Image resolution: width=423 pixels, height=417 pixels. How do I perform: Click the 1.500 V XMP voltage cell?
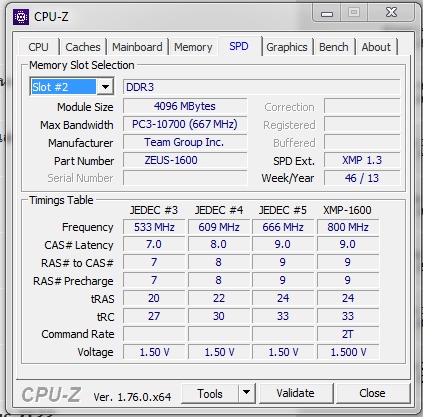[x=348, y=352]
